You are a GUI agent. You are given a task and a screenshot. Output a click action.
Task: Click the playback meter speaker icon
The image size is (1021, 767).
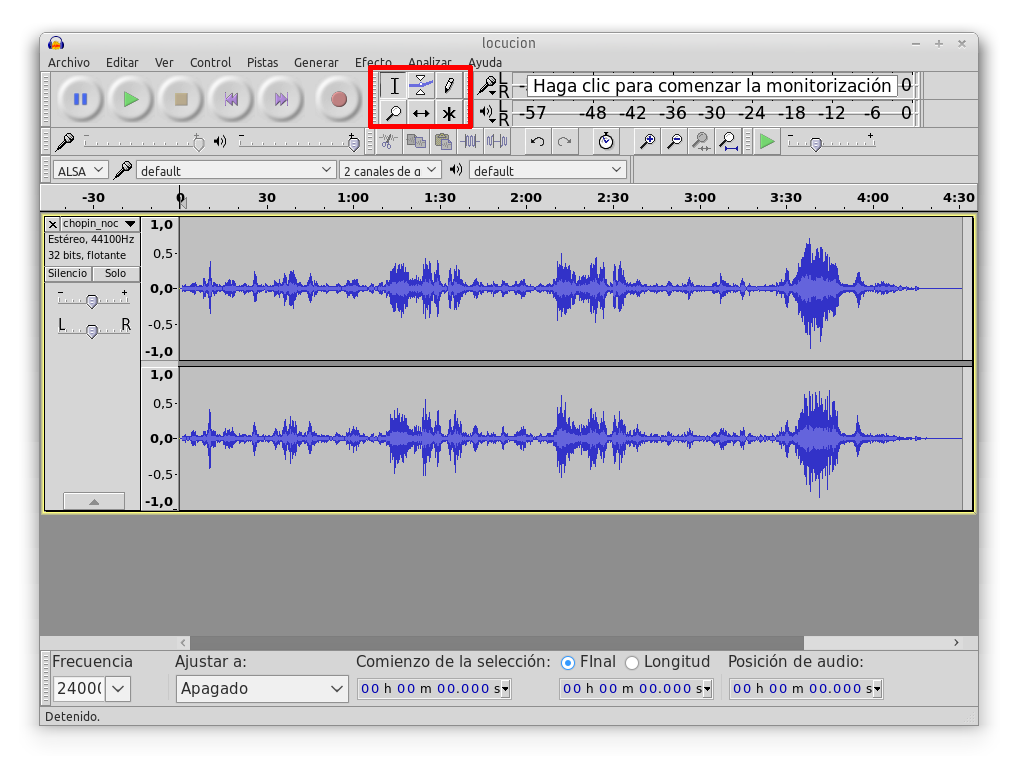point(486,113)
